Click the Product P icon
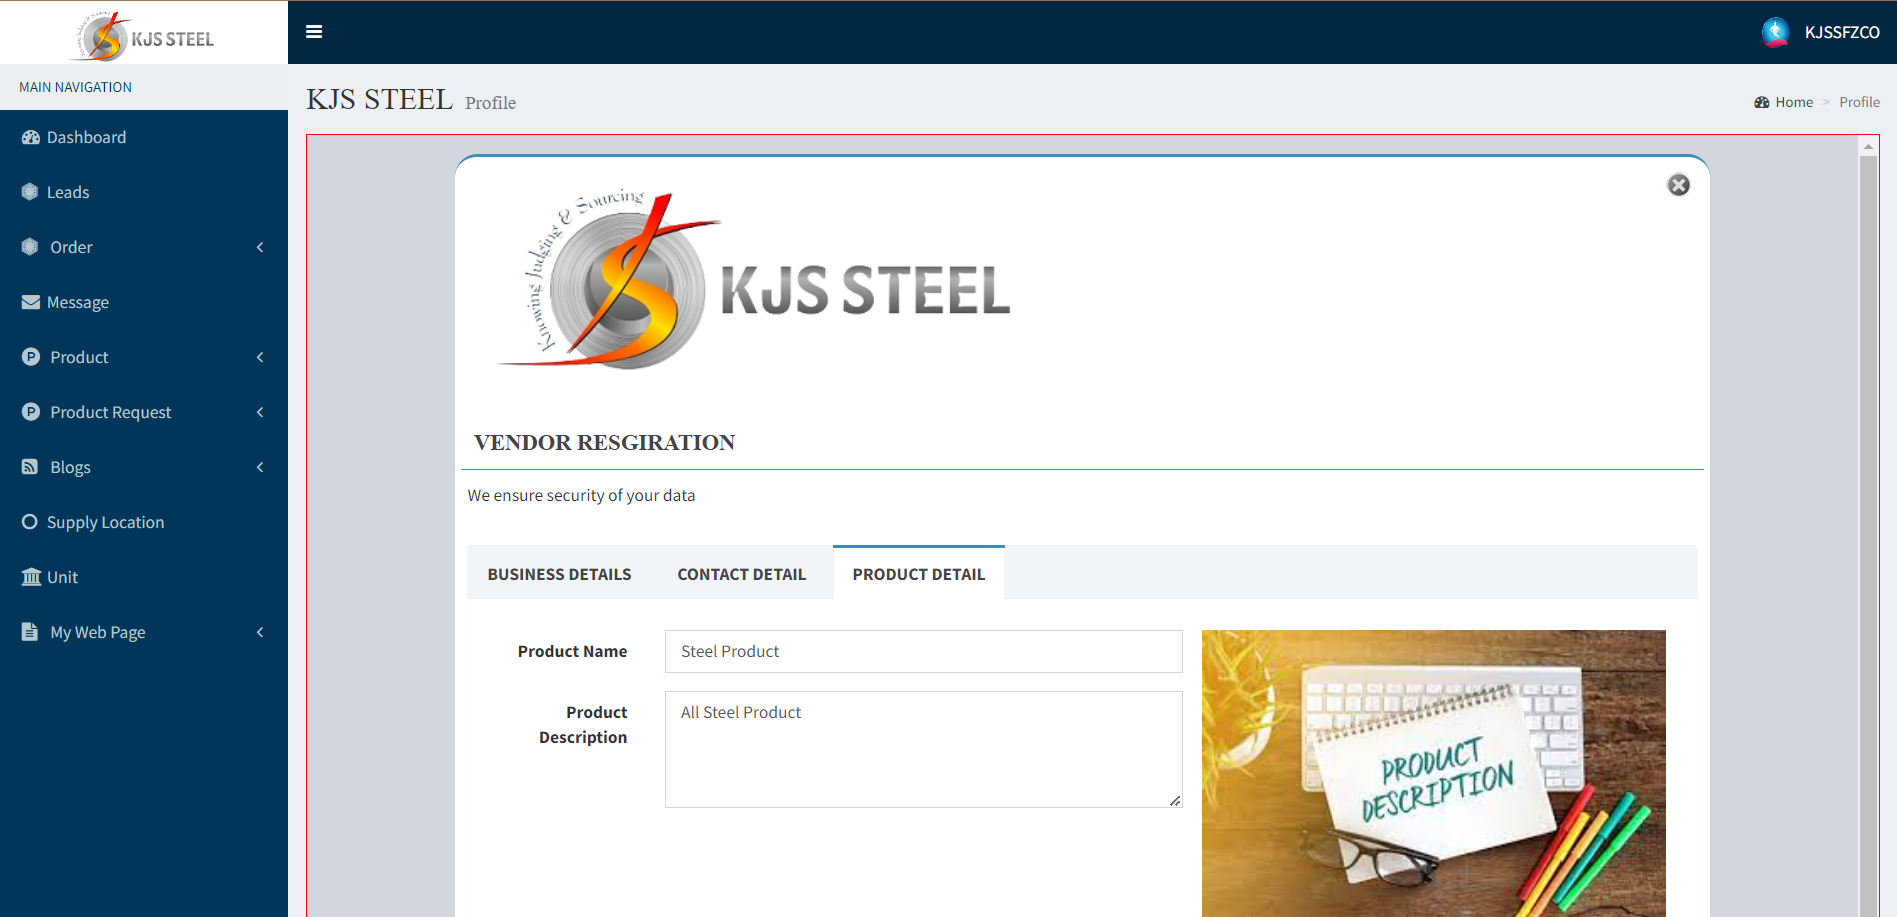The image size is (1897, 917). (x=31, y=357)
